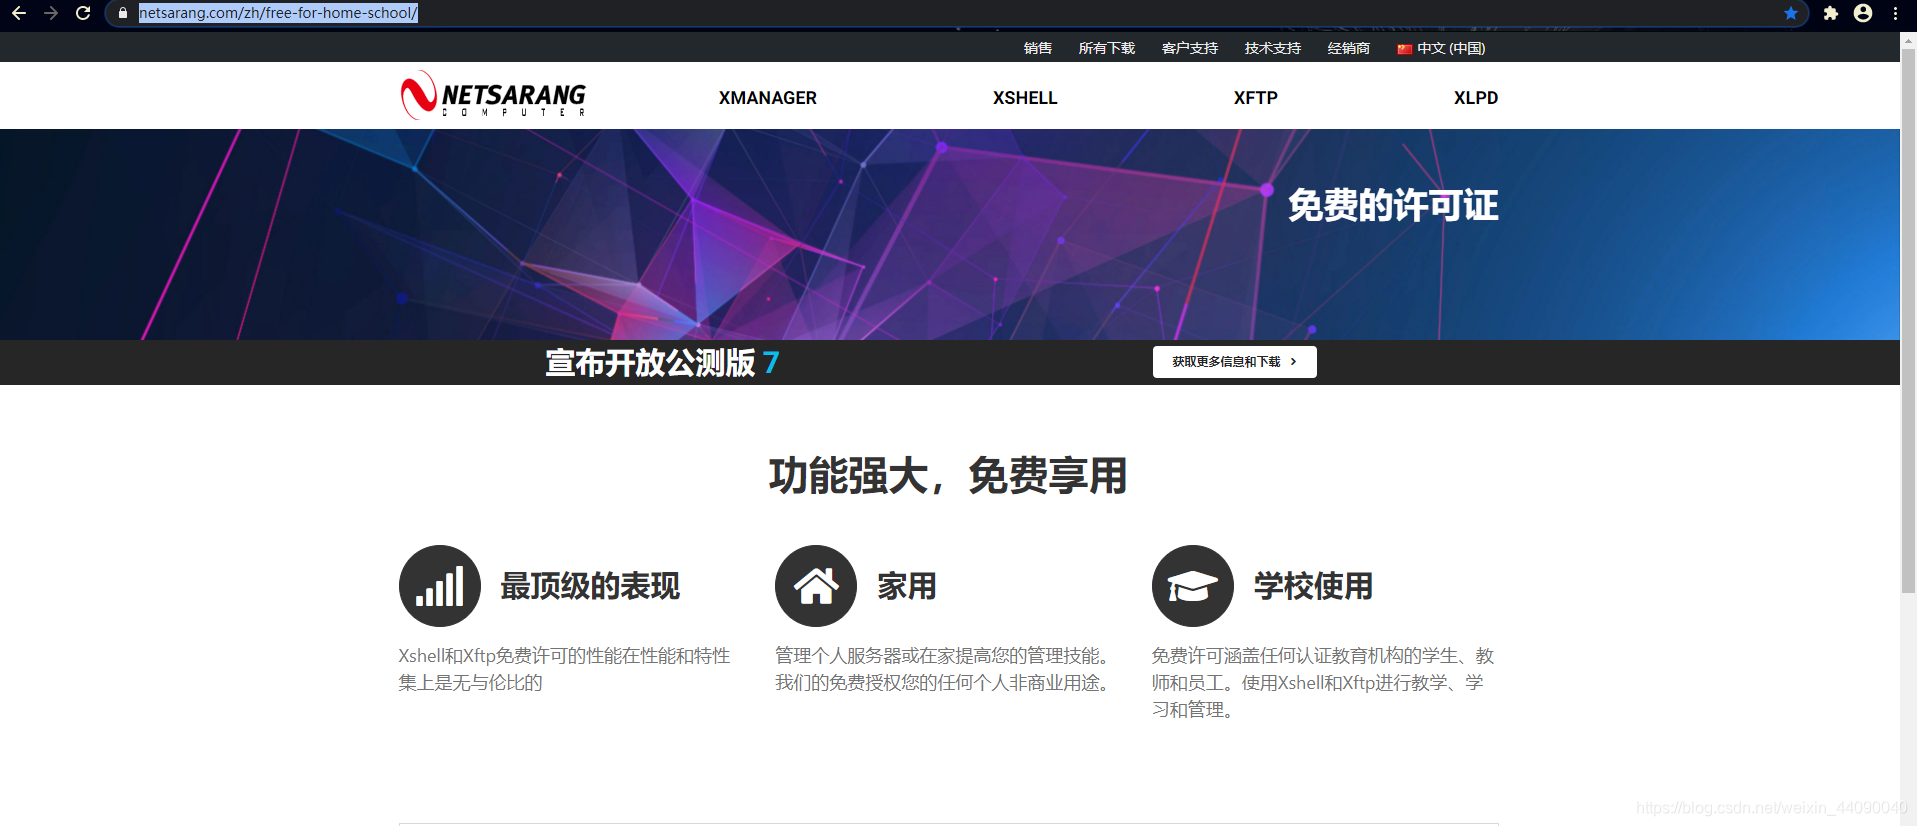Open the 经销商 top menu link
The image size is (1917, 826).
pos(1349,48)
